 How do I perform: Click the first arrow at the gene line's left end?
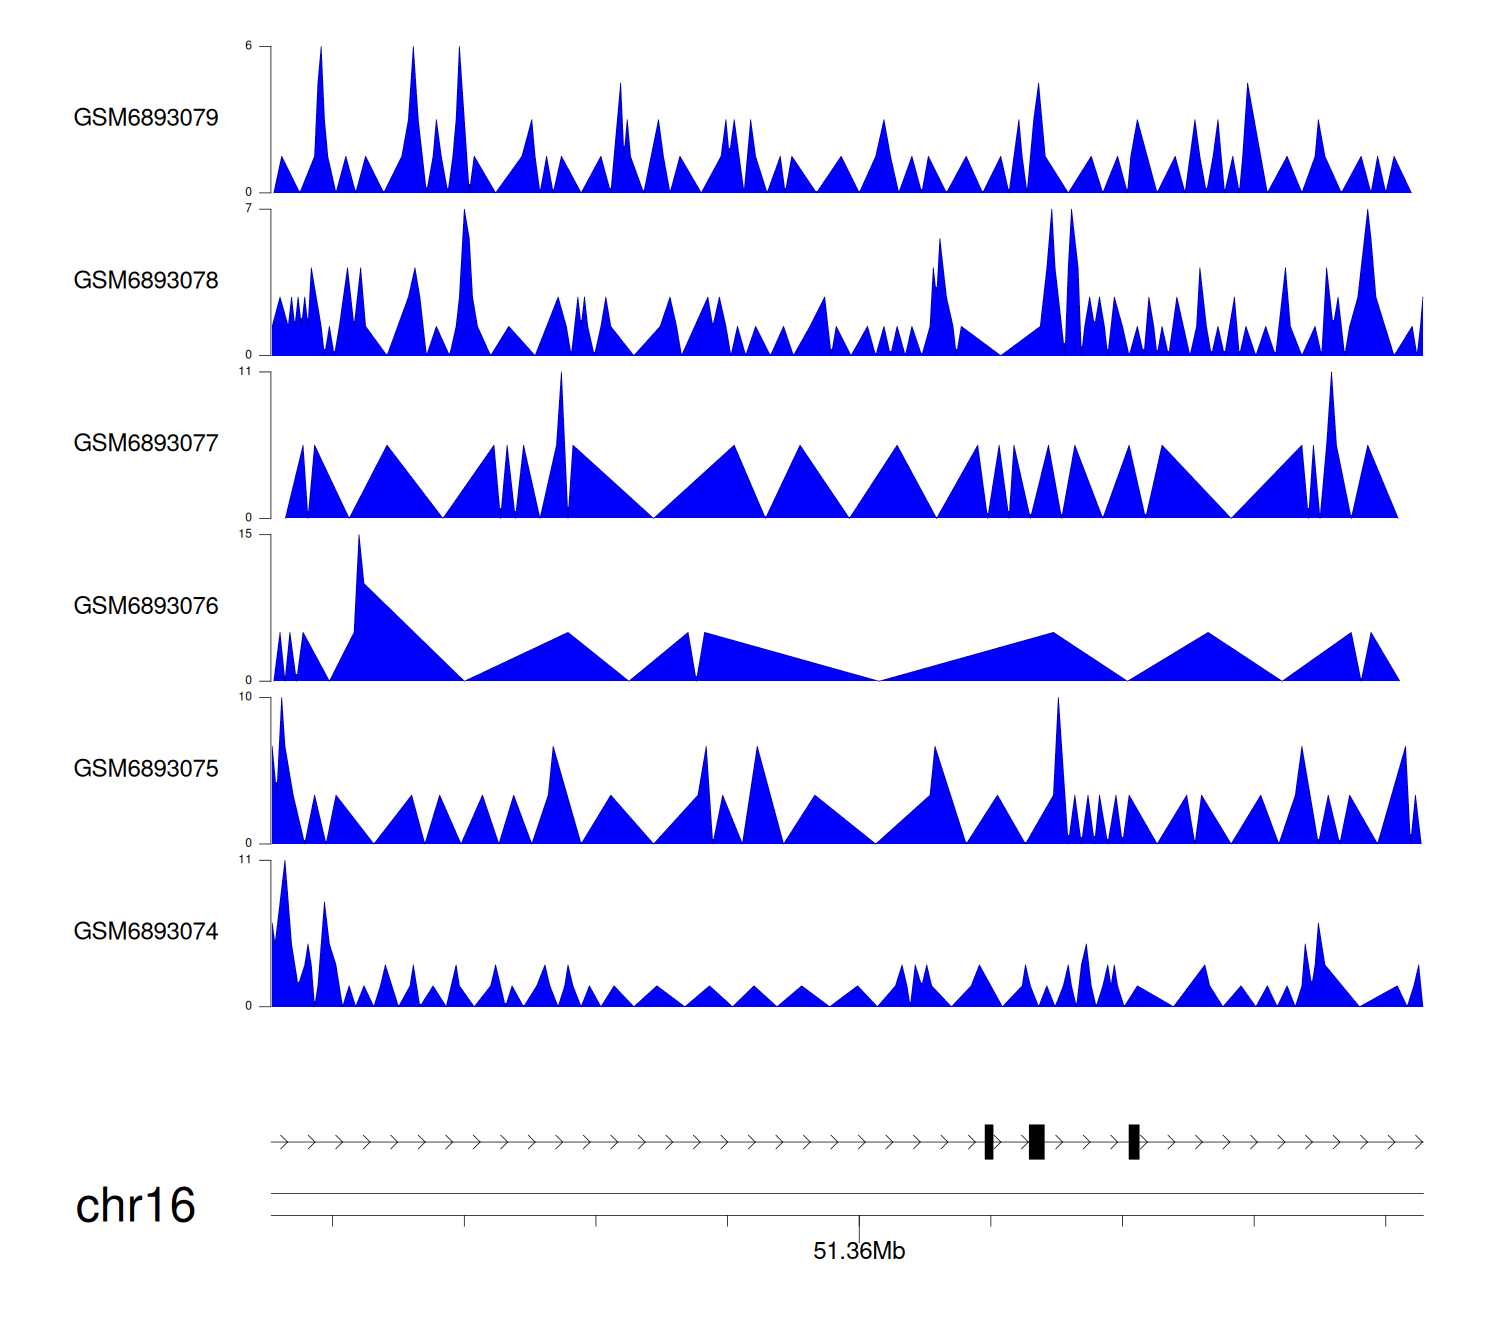click(x=283, y=1142)
